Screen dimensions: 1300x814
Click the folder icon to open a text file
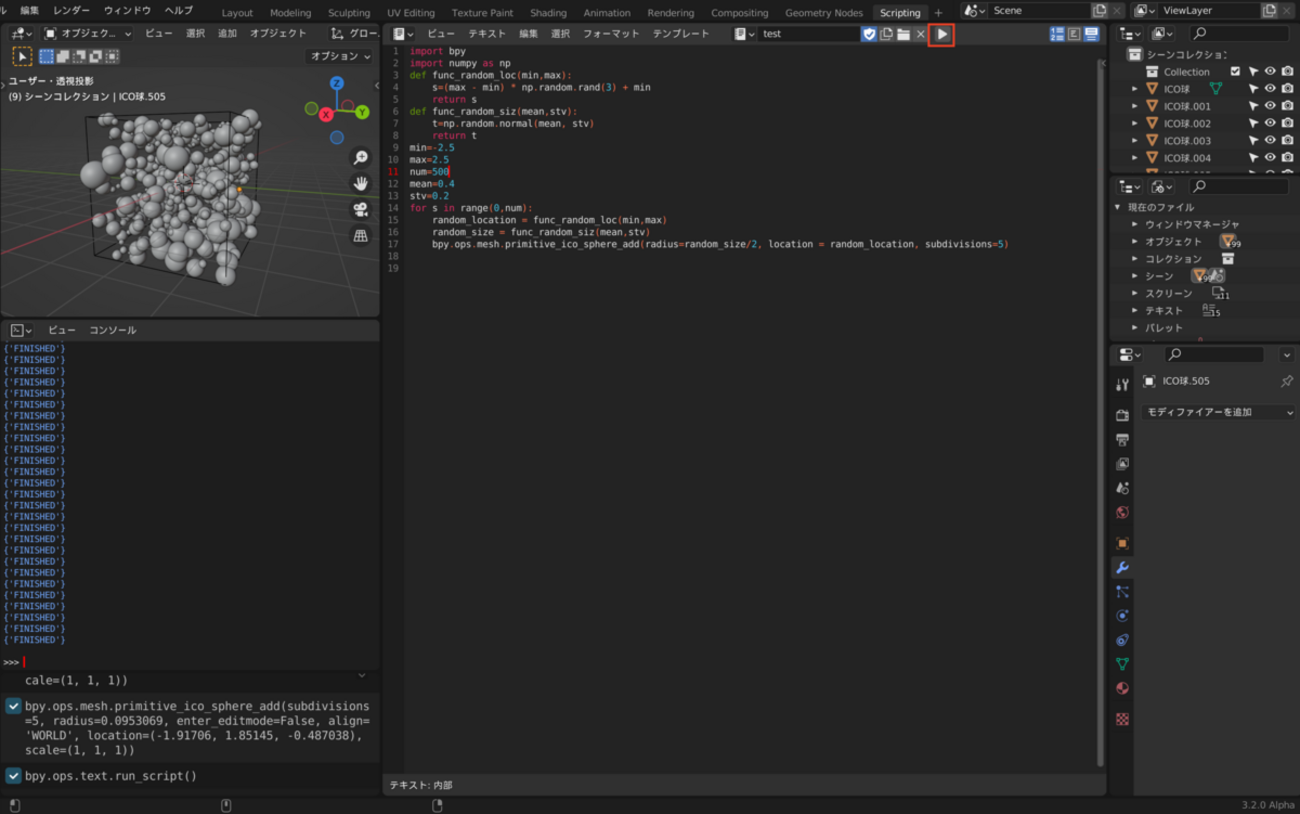click(903, 34)
